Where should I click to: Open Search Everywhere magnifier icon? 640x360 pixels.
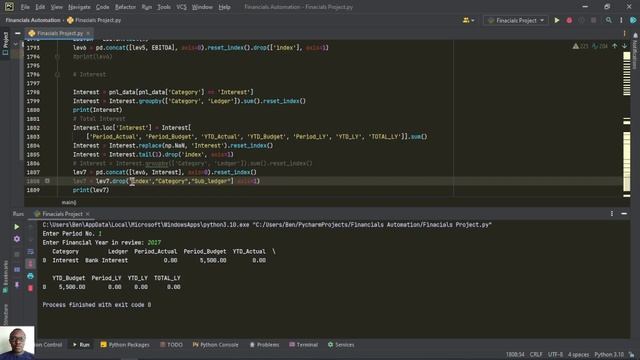(609, 20)
